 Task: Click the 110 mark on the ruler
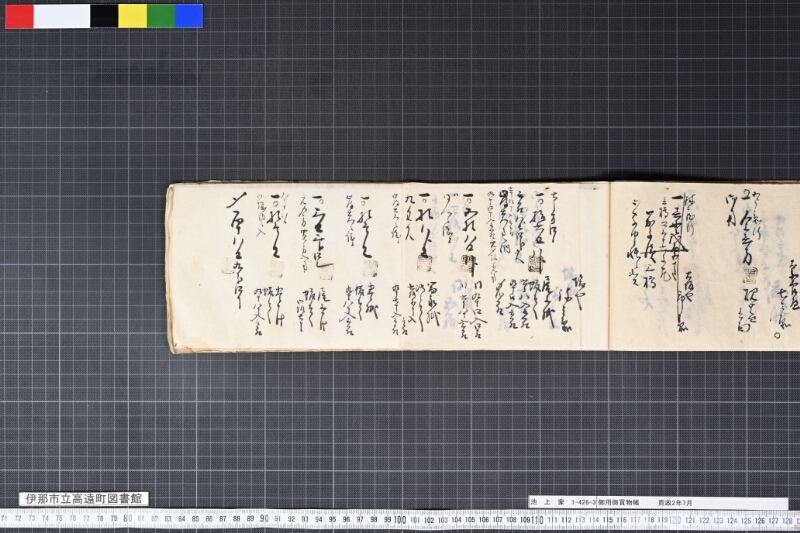[537, 520]
